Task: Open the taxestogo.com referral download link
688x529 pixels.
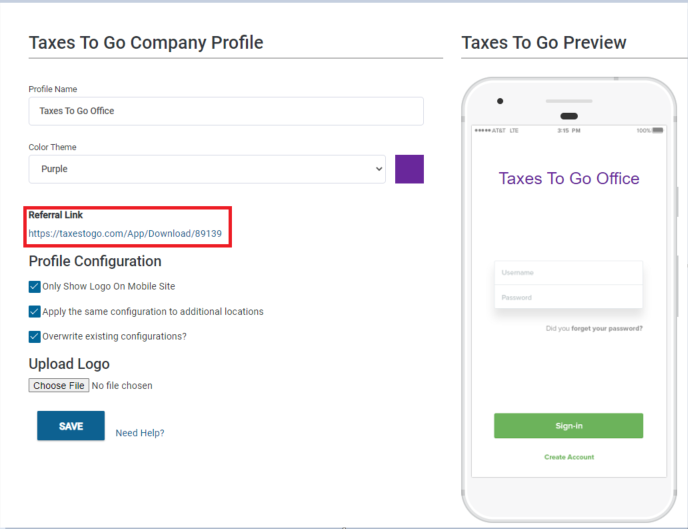Action: pyautogui.click(x=125, y=233)
